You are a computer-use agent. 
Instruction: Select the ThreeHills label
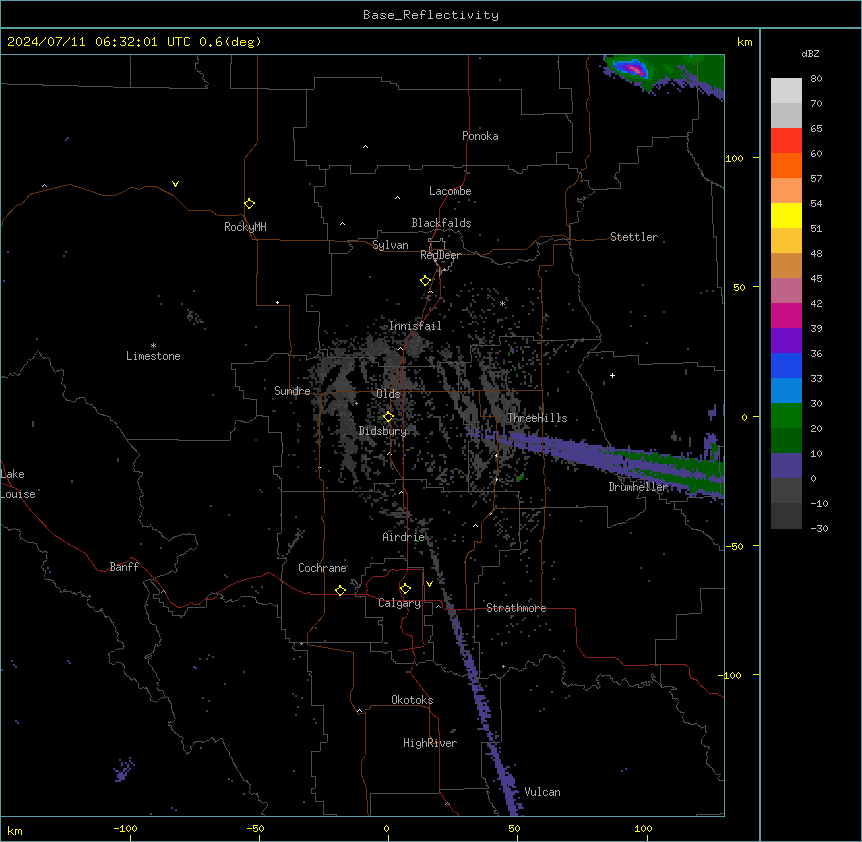pos(537,418)
